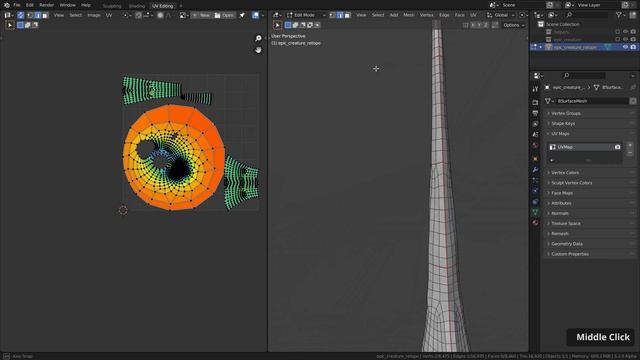
Task: Open the UV menu in UV editor
Action: coord(109,15)
